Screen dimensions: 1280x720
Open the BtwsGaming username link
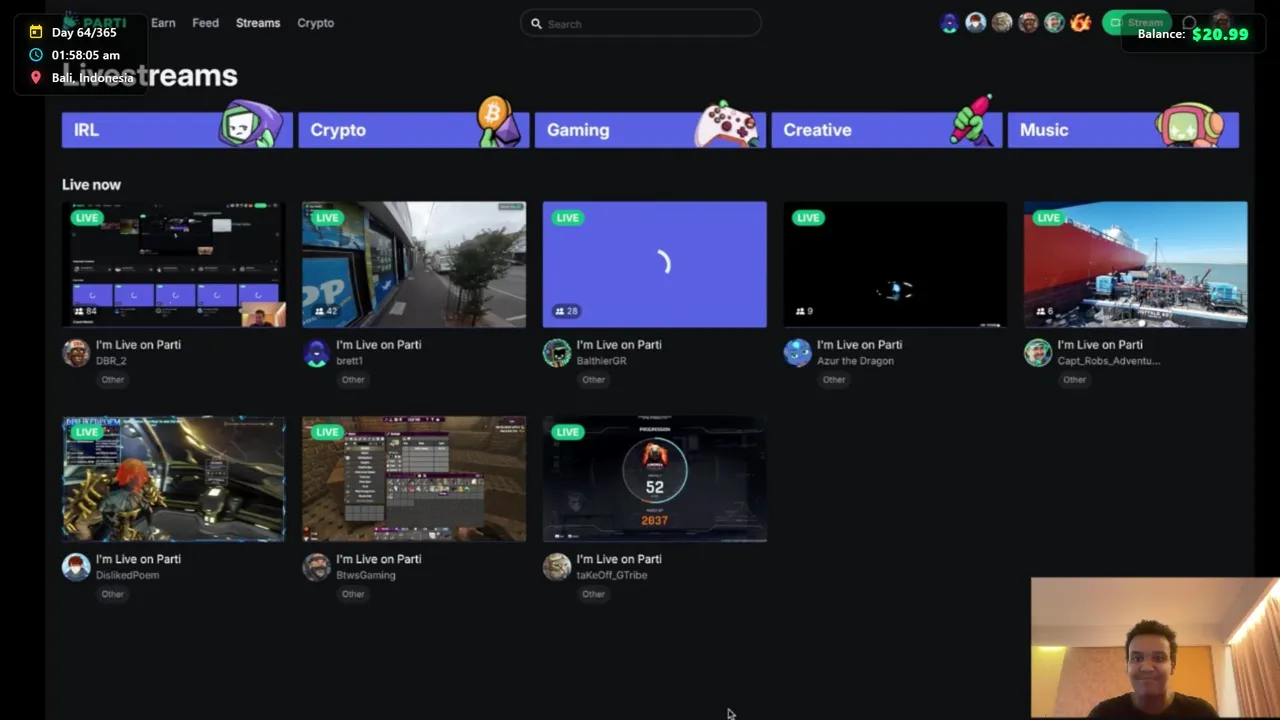pyautogui.click(x=366, y=575)
